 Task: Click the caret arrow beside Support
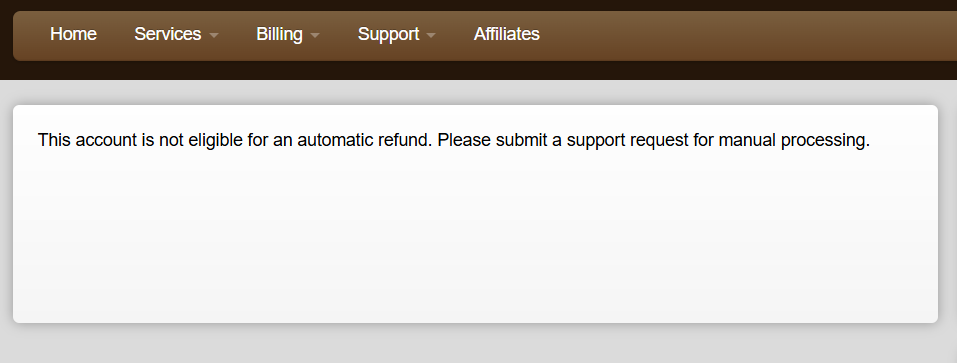(431, 36)
